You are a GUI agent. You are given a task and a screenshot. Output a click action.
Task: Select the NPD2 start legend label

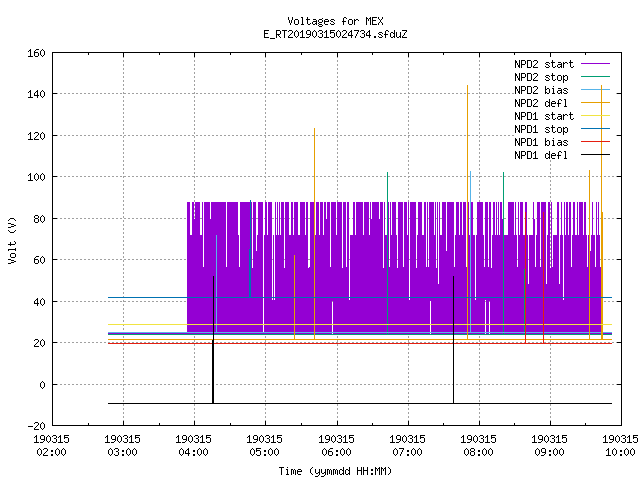pyautogui.click(x=544, y=64)
